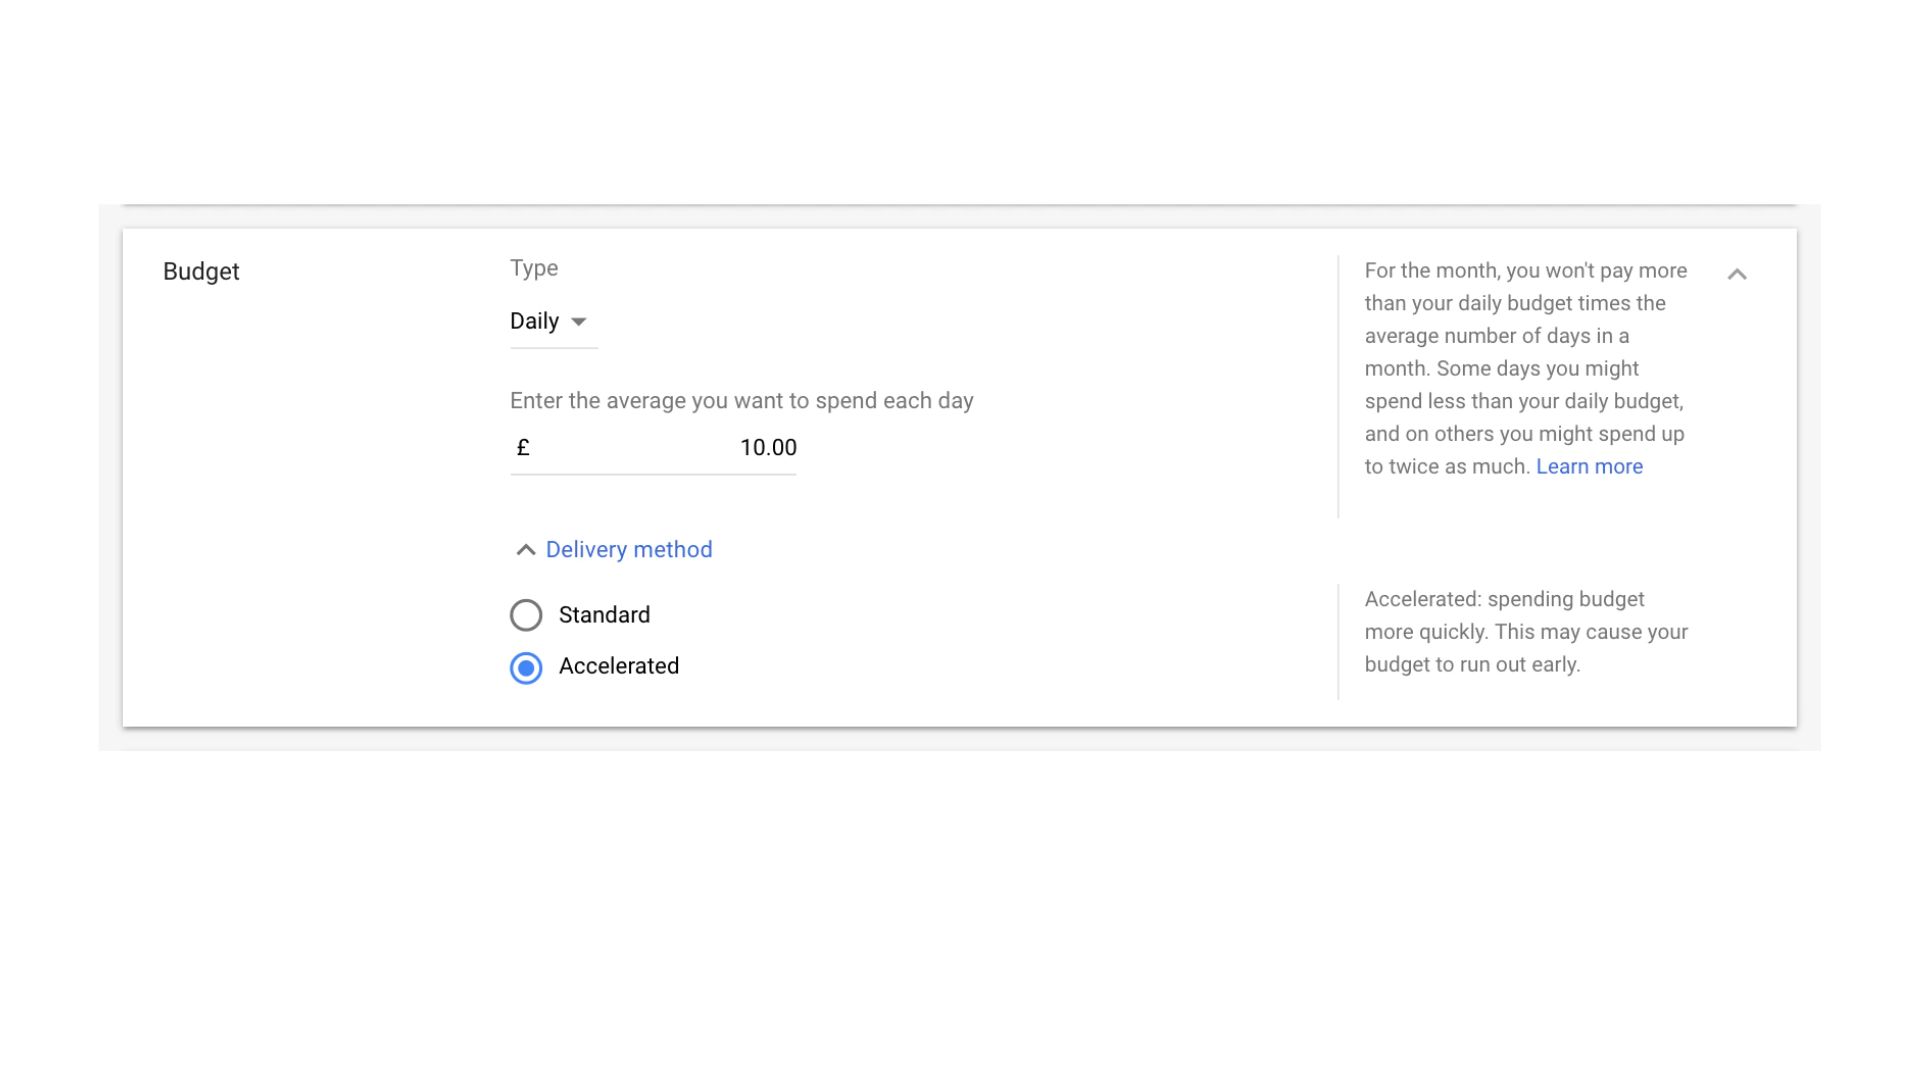Click the 'Accelerated: spending budget' help text

coord(1526,632)
